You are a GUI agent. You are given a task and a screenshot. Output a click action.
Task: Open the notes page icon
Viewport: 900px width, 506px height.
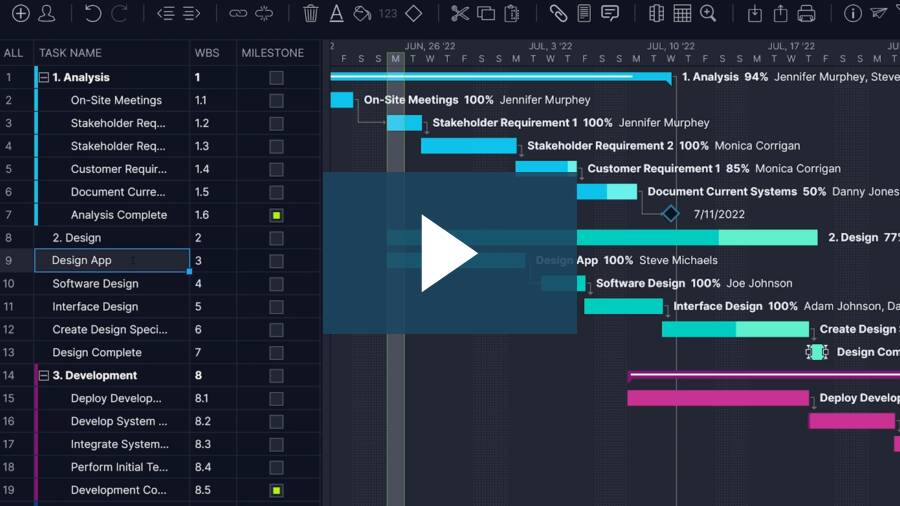click(x=584, y=13)
